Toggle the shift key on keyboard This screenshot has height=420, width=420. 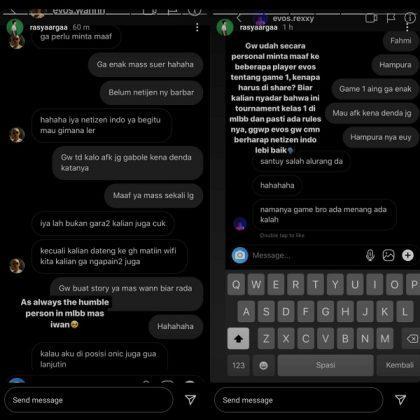[238, 339]
